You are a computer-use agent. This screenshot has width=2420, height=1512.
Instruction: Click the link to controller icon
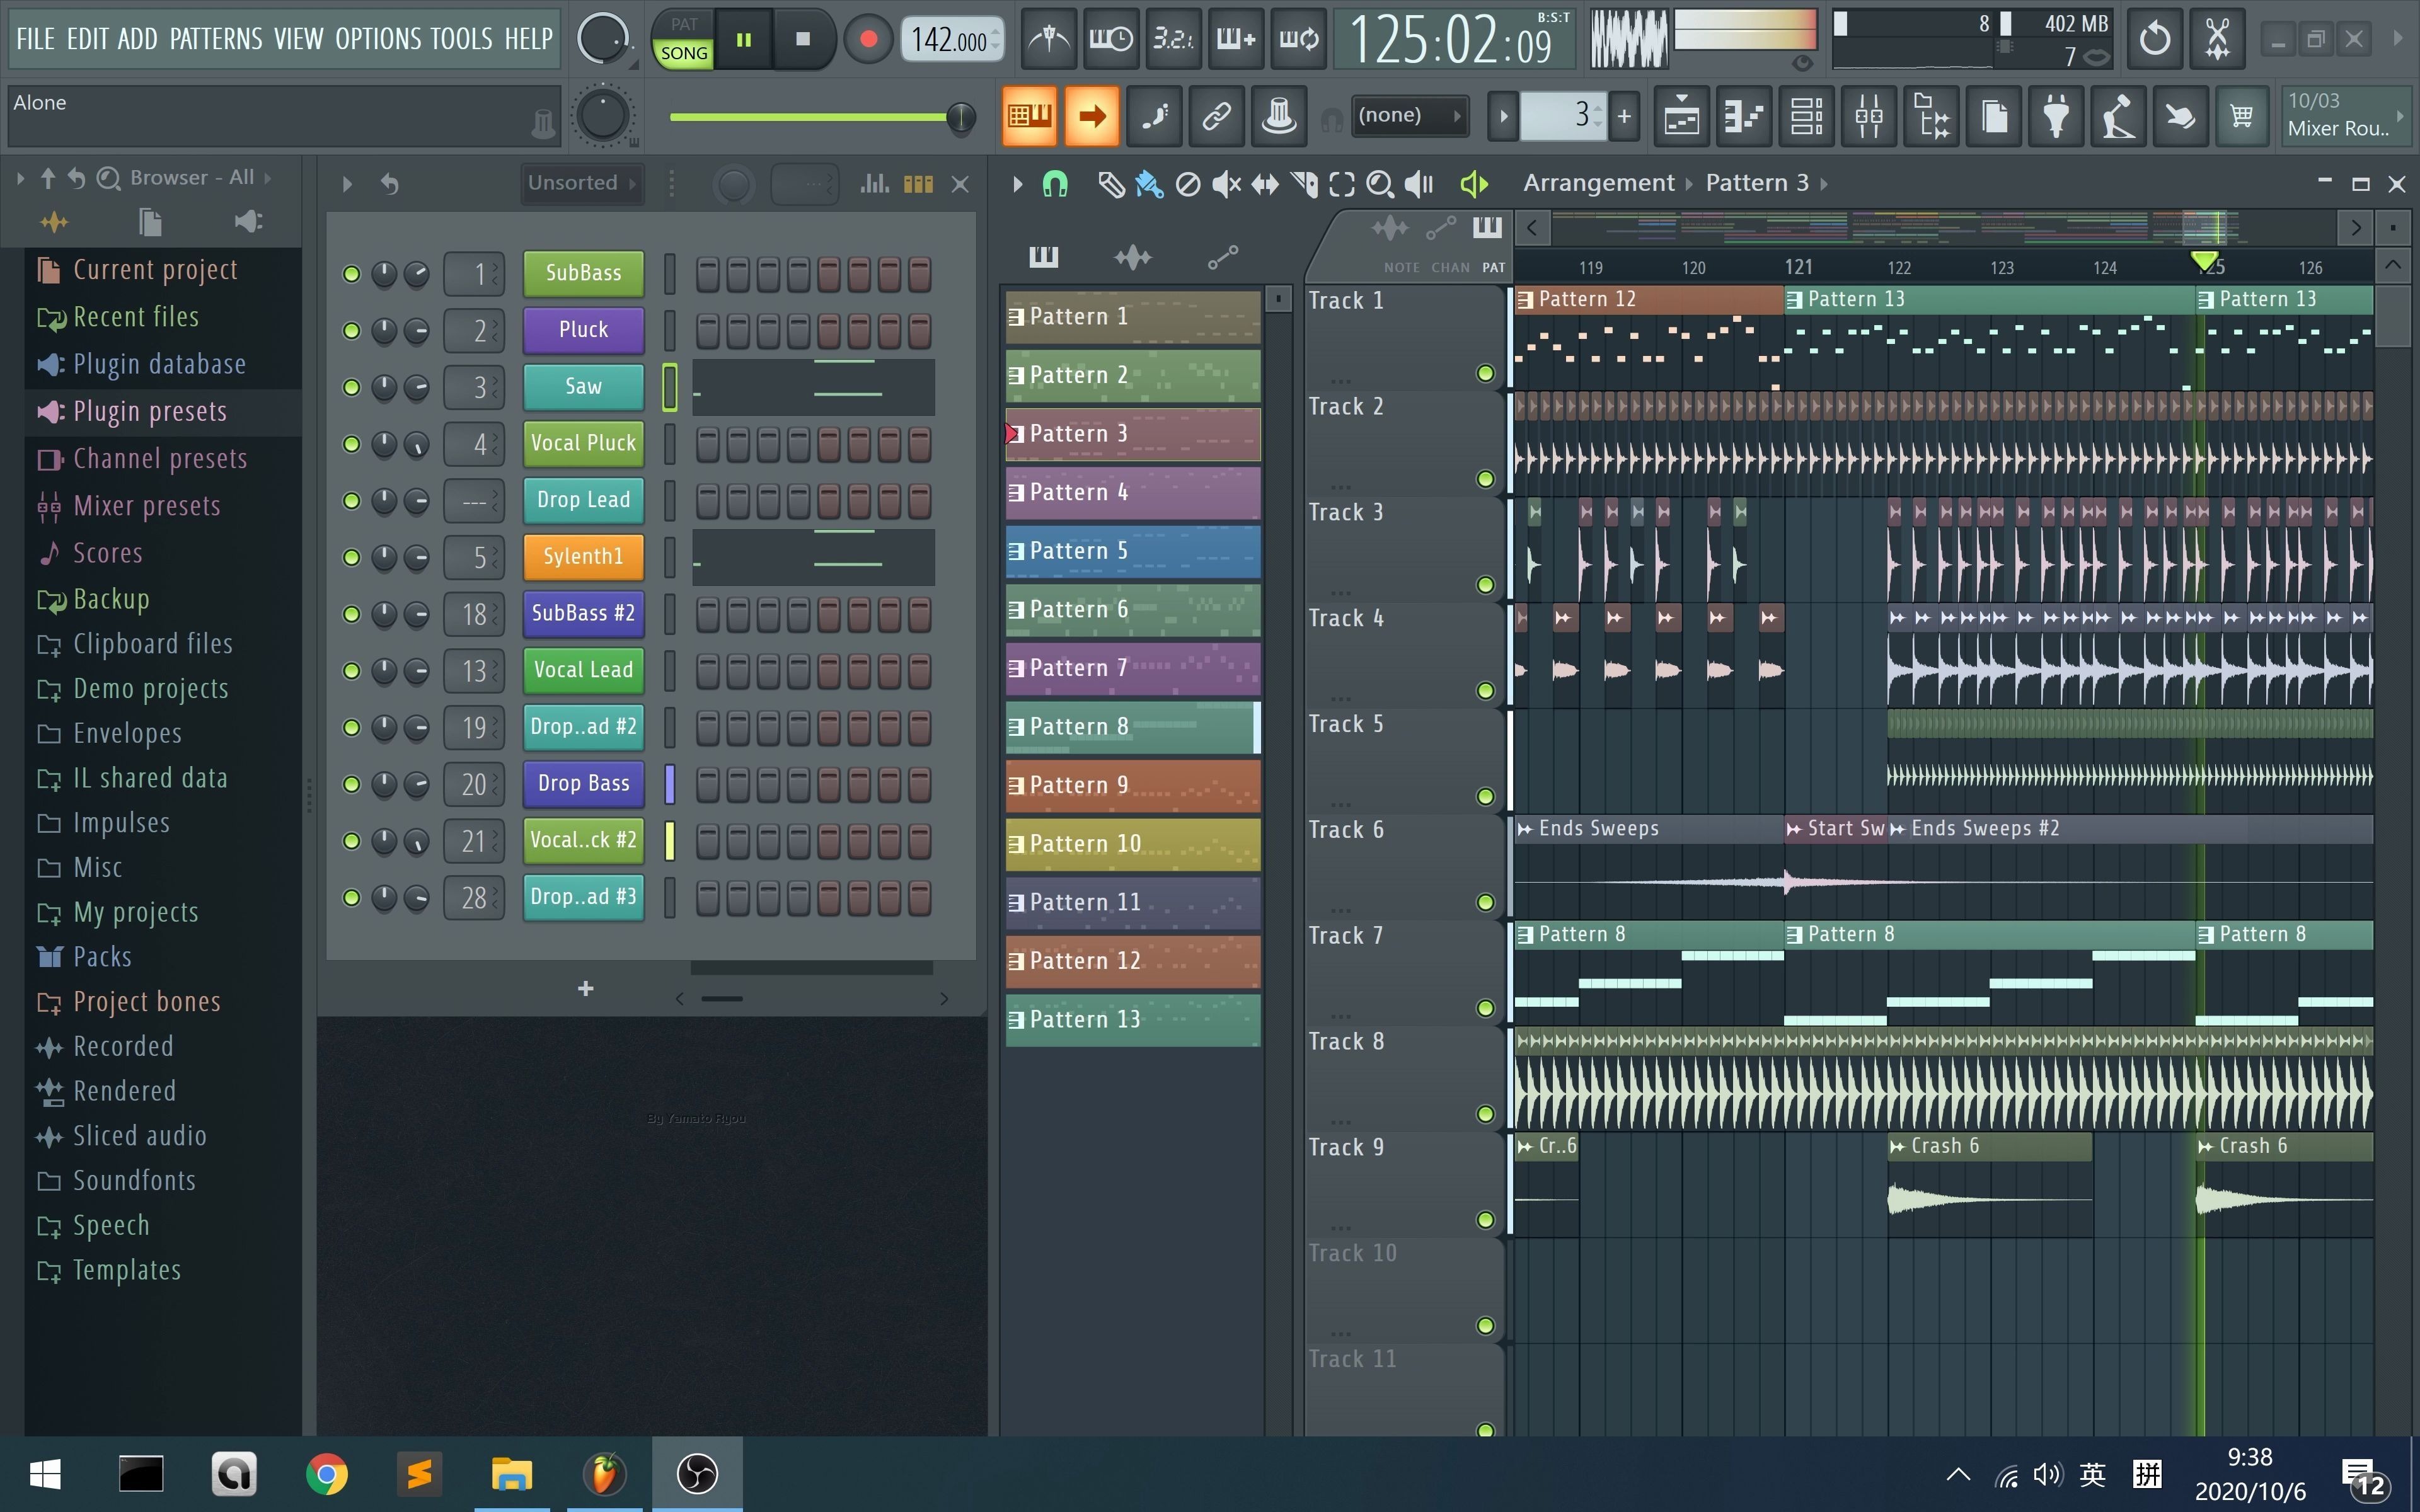(x=1216, y=117)
